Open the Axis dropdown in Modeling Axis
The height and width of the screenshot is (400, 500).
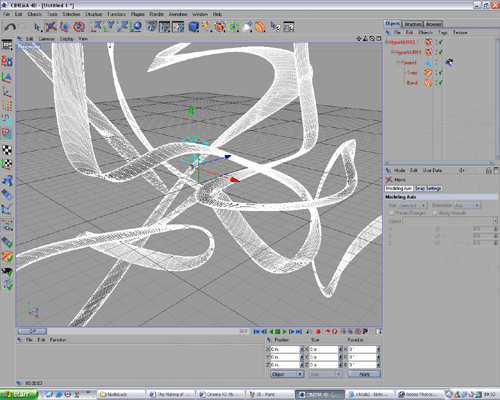click(x=413, y=205)
